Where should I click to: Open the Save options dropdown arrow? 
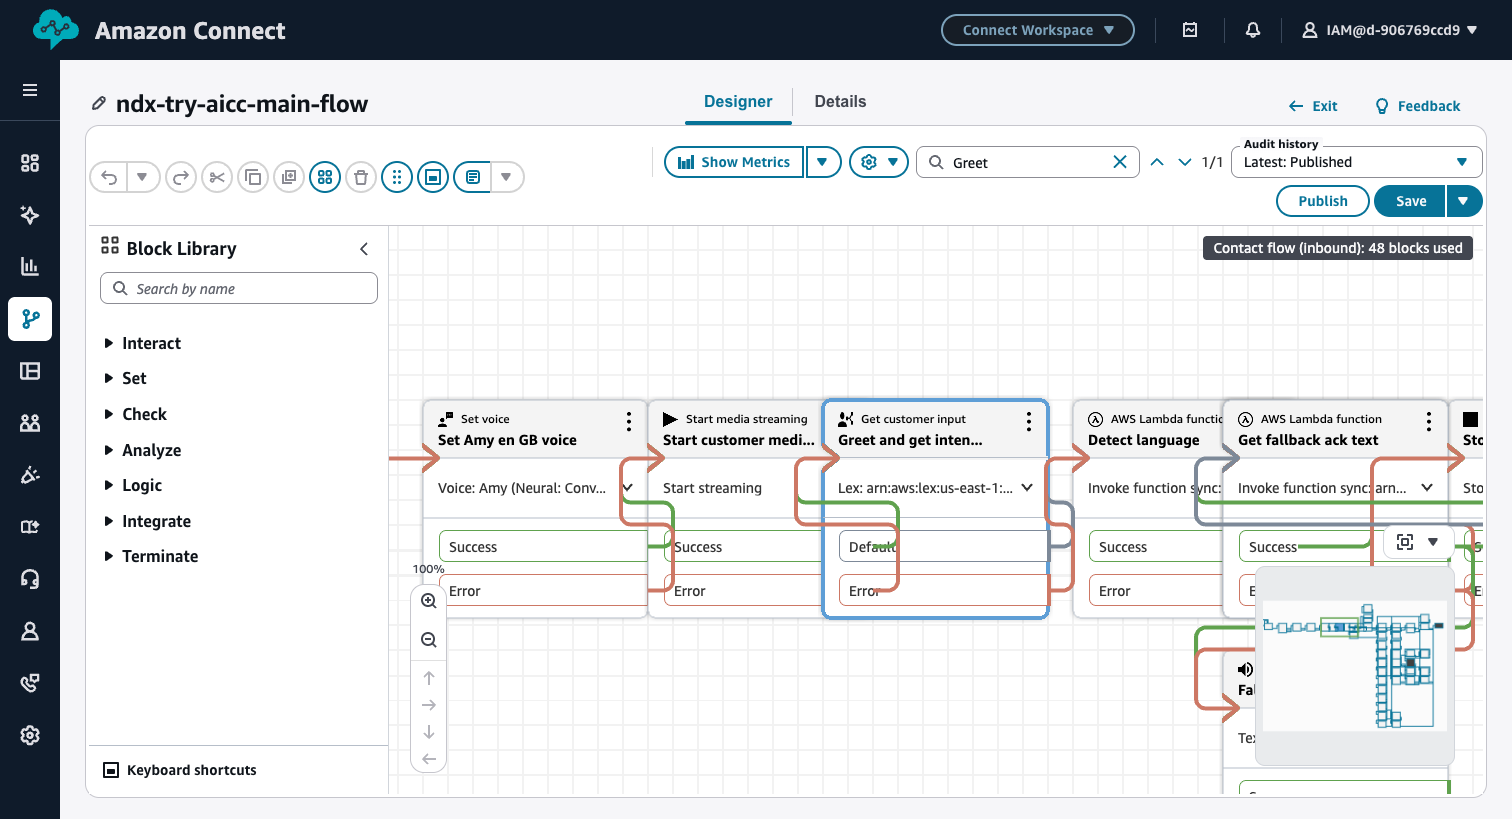pos(1463,201)
